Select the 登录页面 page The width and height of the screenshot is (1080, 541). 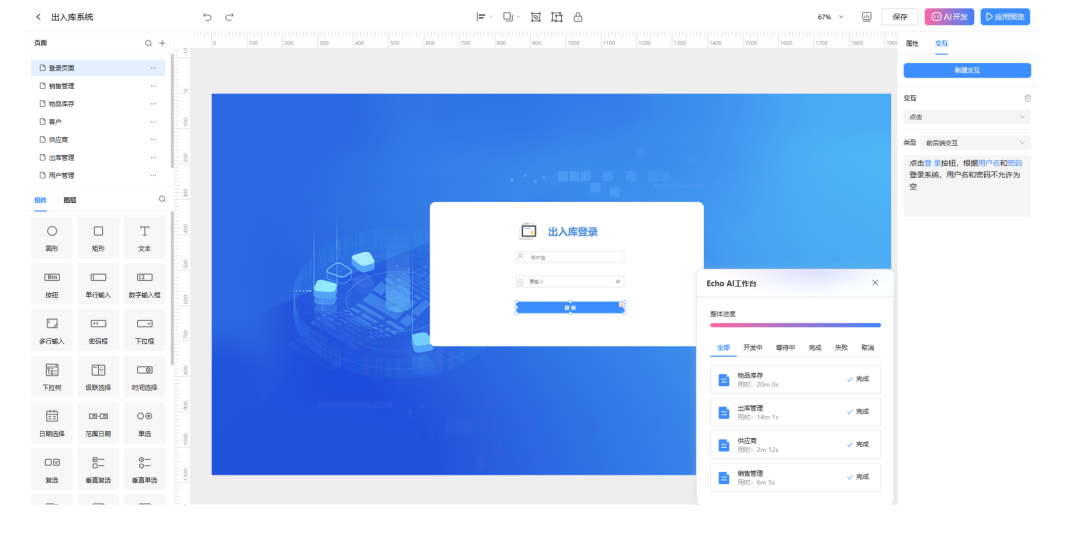coord(98,68)
